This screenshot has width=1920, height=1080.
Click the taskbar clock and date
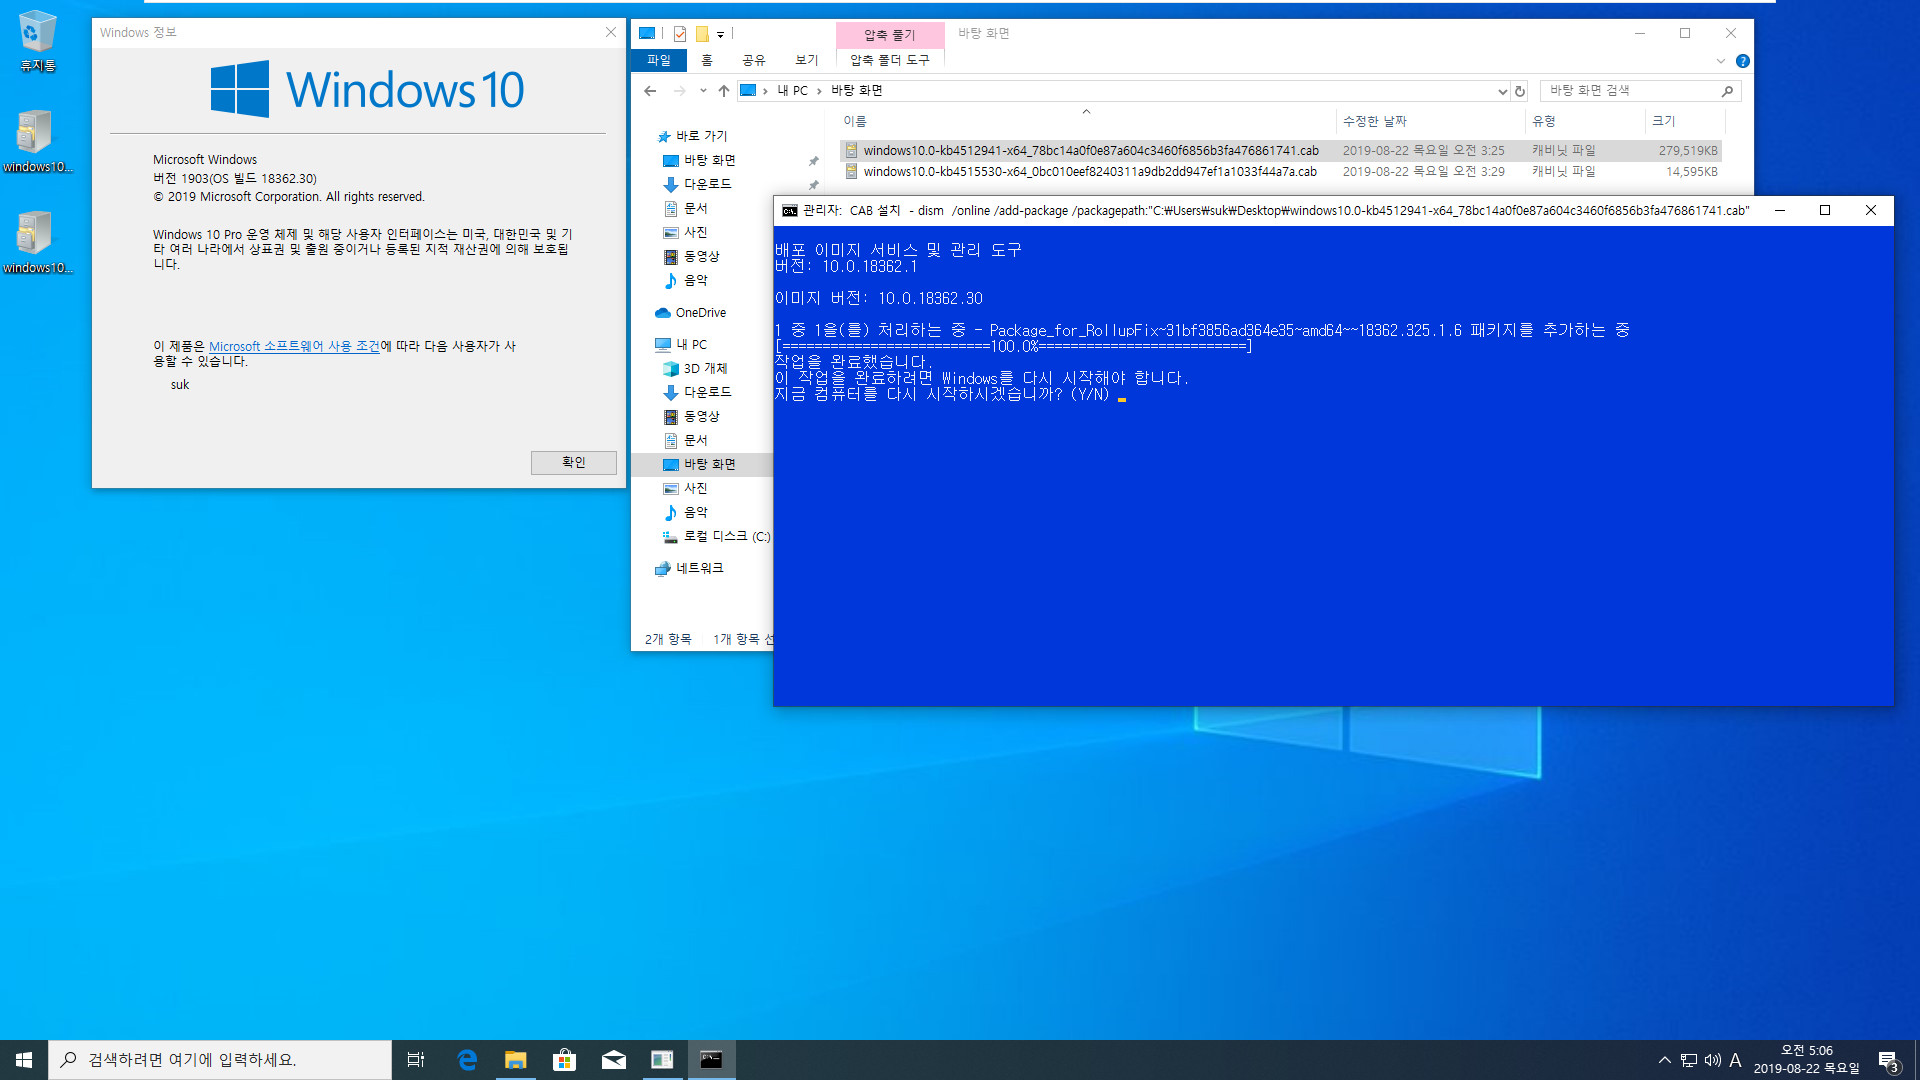[1806, 1060]
